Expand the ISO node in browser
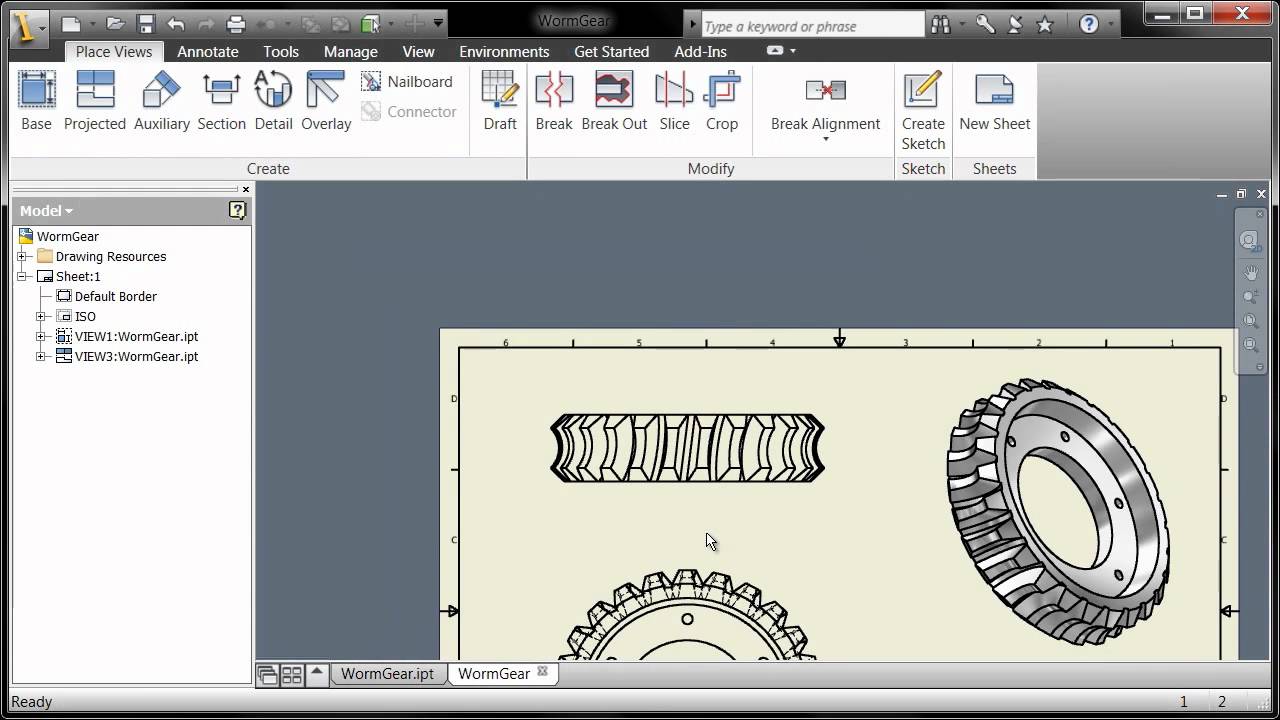The width and height of the screenshot is (1280, 720). (41, 316)
